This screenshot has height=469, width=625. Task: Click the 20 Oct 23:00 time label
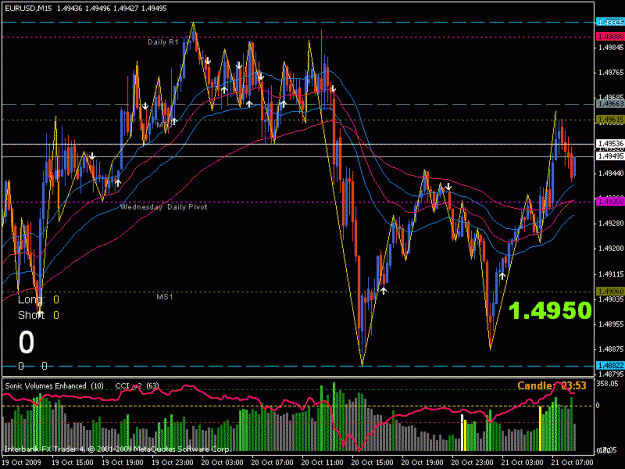coord(472,463)
